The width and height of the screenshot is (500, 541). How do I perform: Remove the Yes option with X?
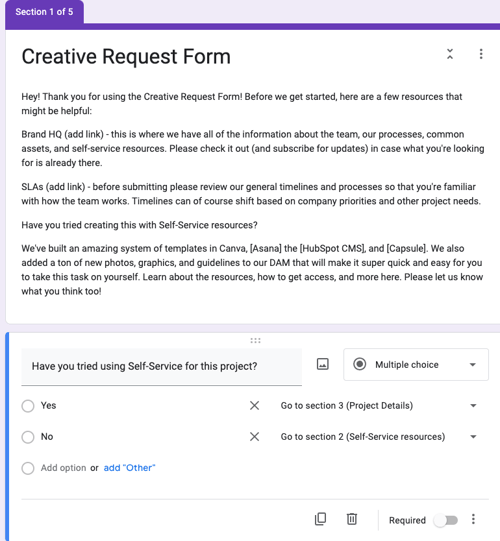point(254,405)
